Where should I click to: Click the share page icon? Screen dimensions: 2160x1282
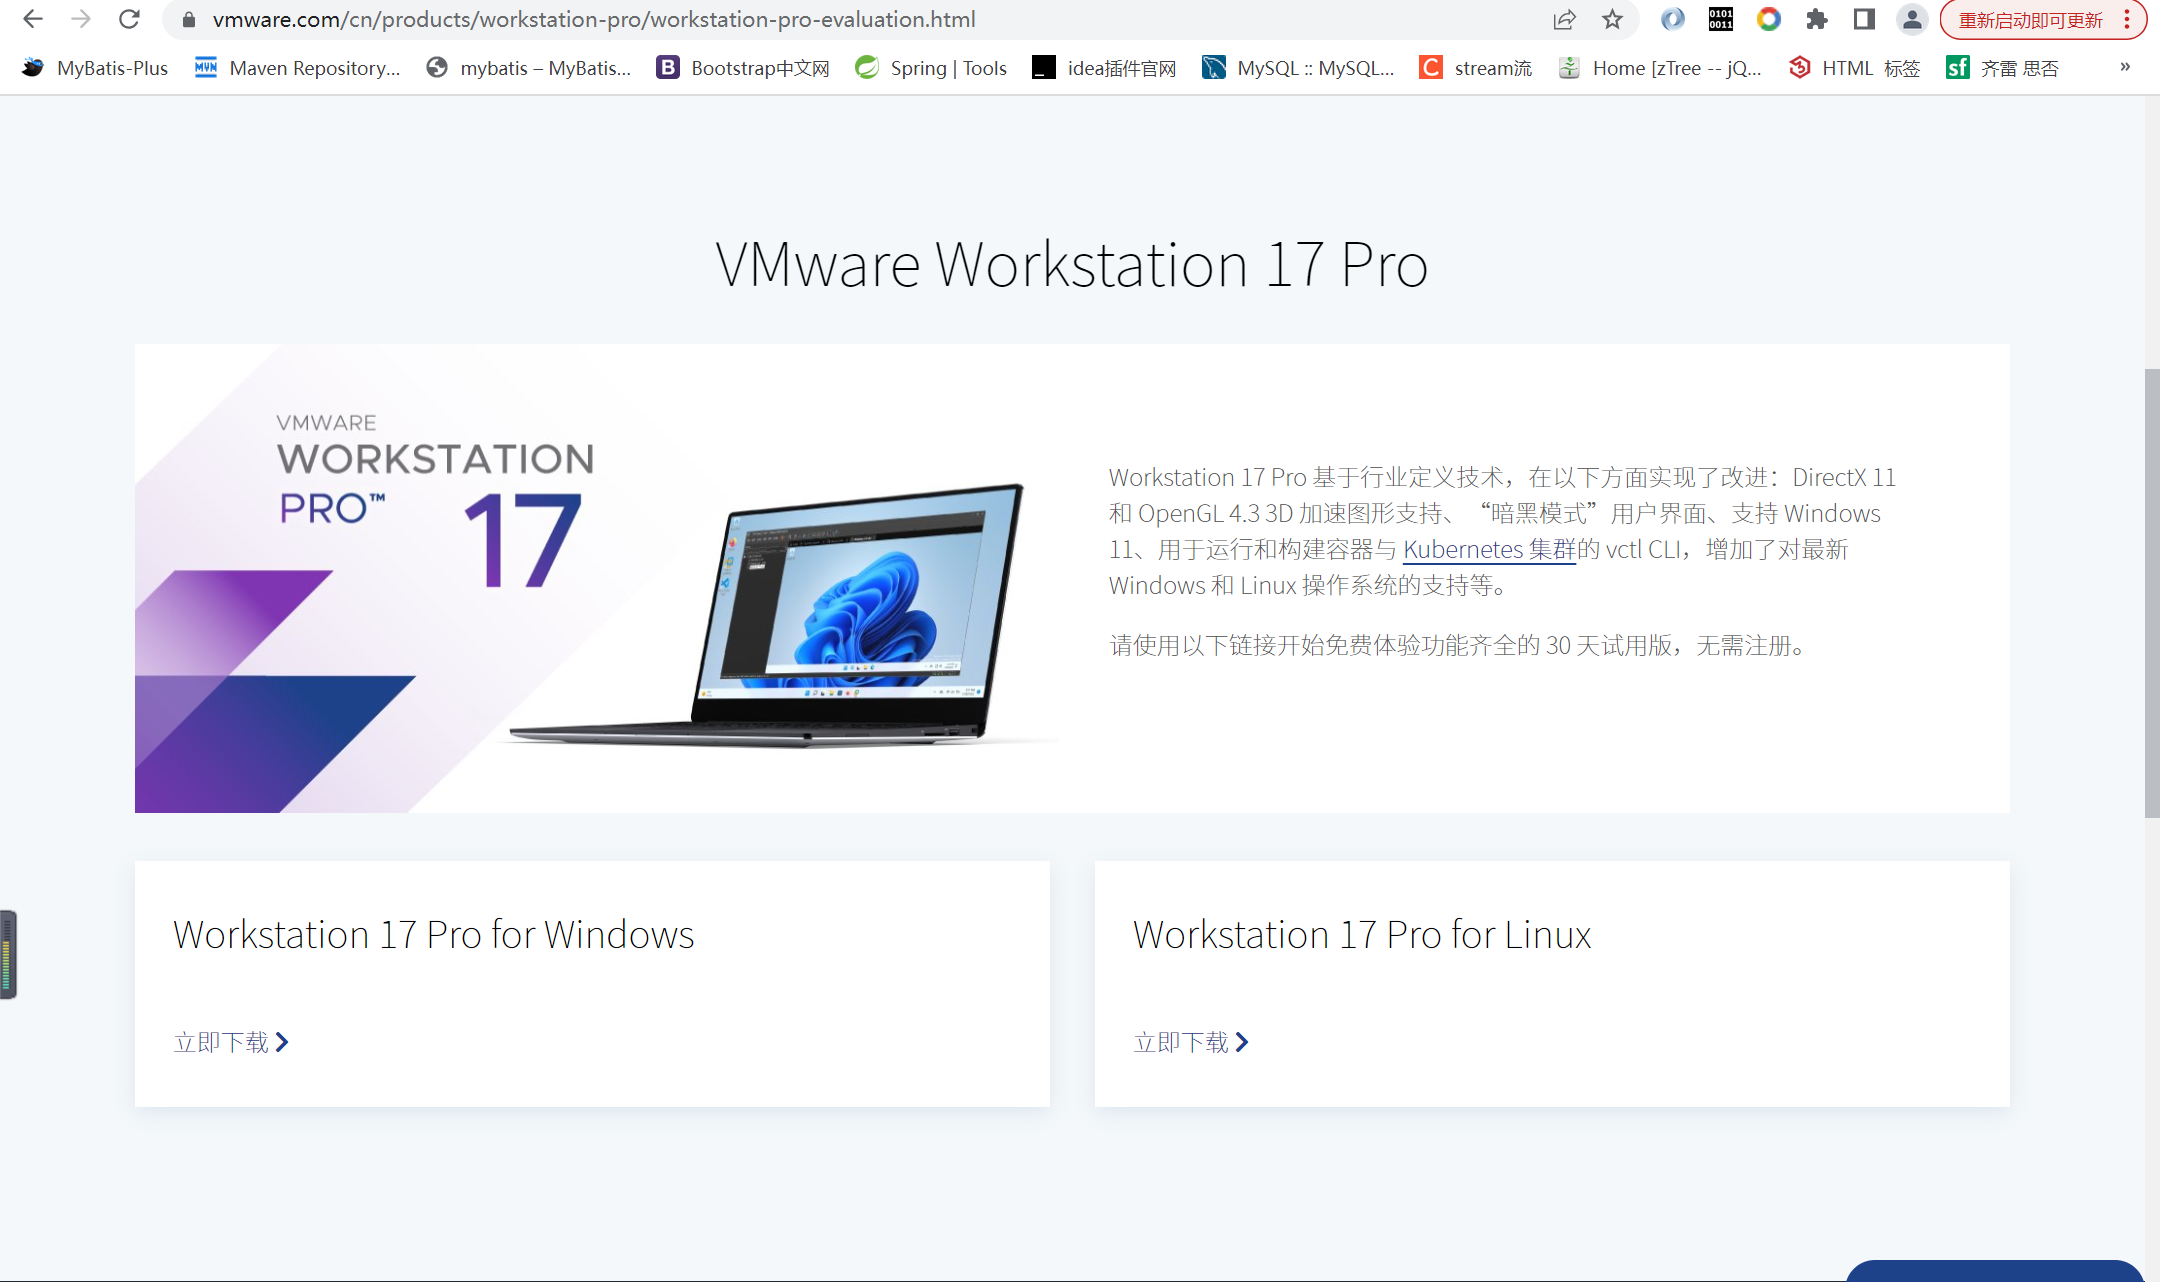[x=1564, y=19]
